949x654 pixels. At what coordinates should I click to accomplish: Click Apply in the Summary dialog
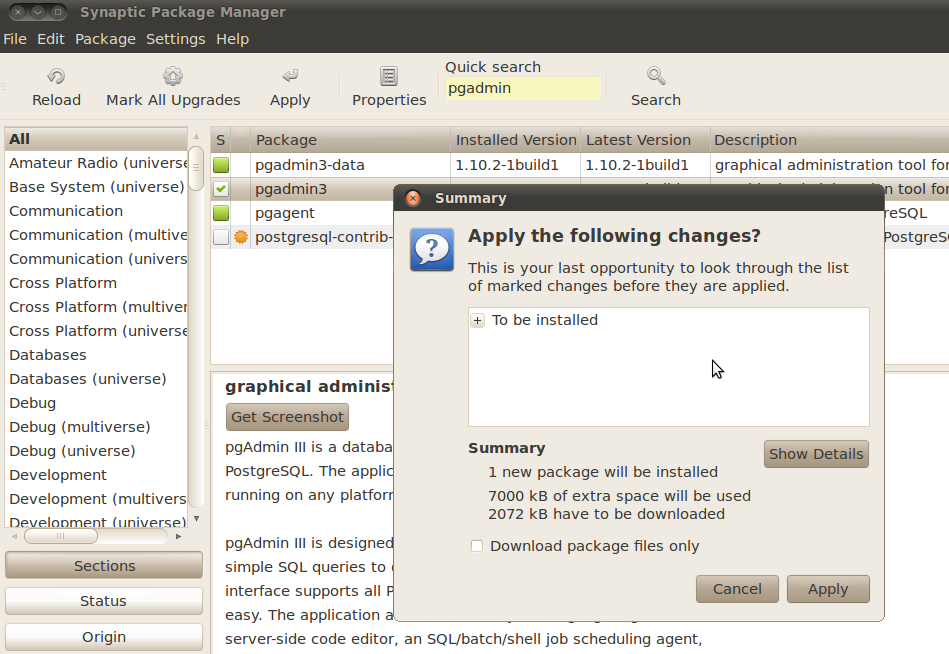828,589
